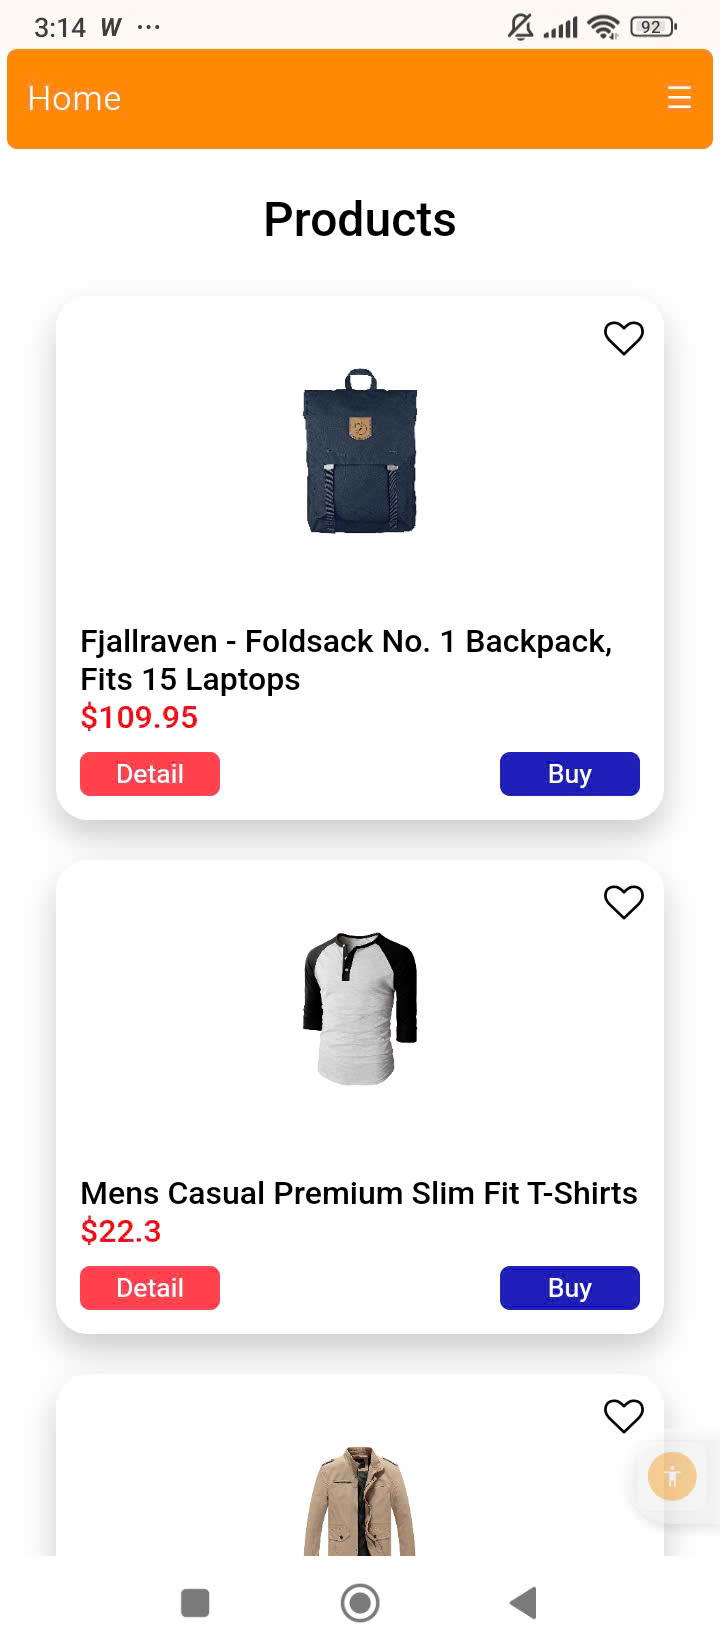Tap the backpack product image
720x1650 pixels.
[360, 451]
